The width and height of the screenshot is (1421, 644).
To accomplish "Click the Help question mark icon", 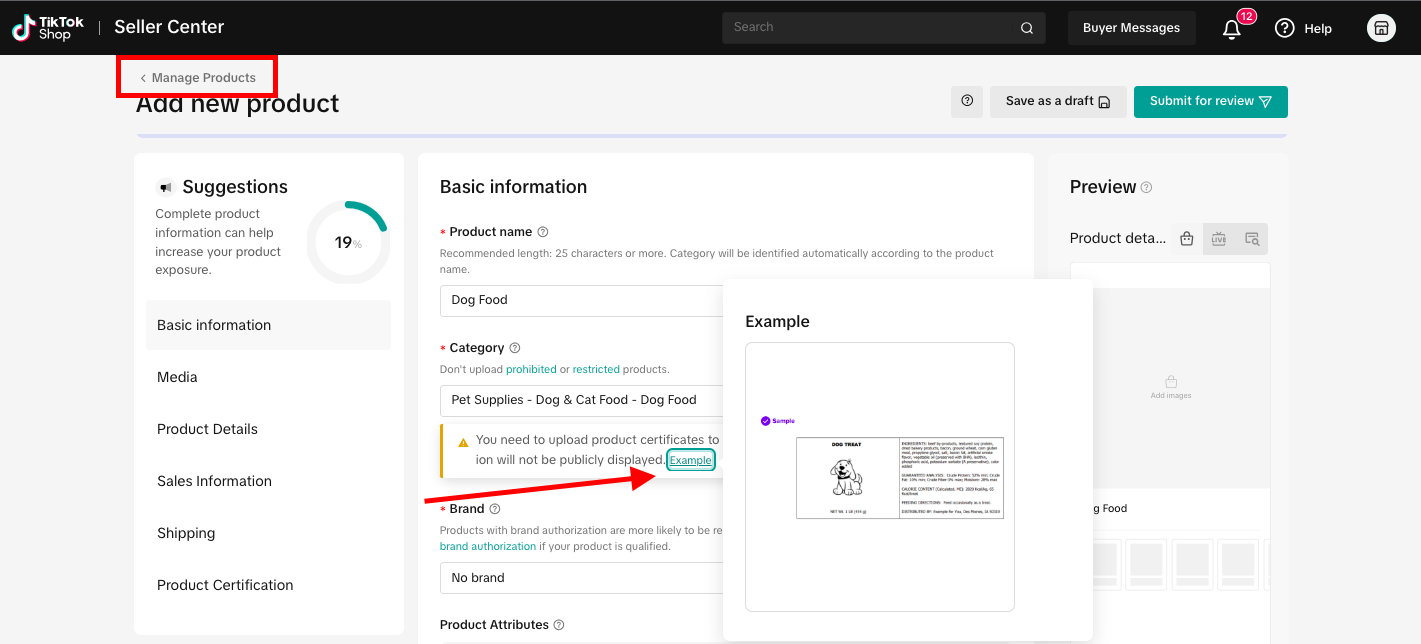I will click(1285, 28).
